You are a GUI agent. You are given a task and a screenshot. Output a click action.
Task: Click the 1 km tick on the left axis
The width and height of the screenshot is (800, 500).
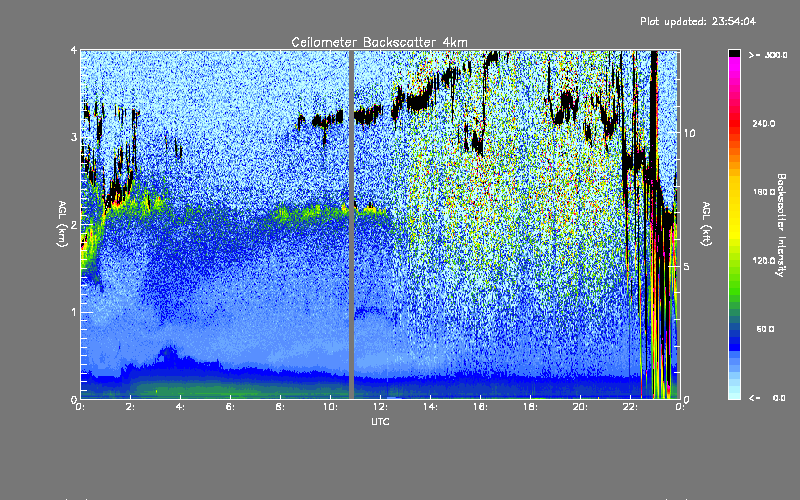click(x=74, y=312)
